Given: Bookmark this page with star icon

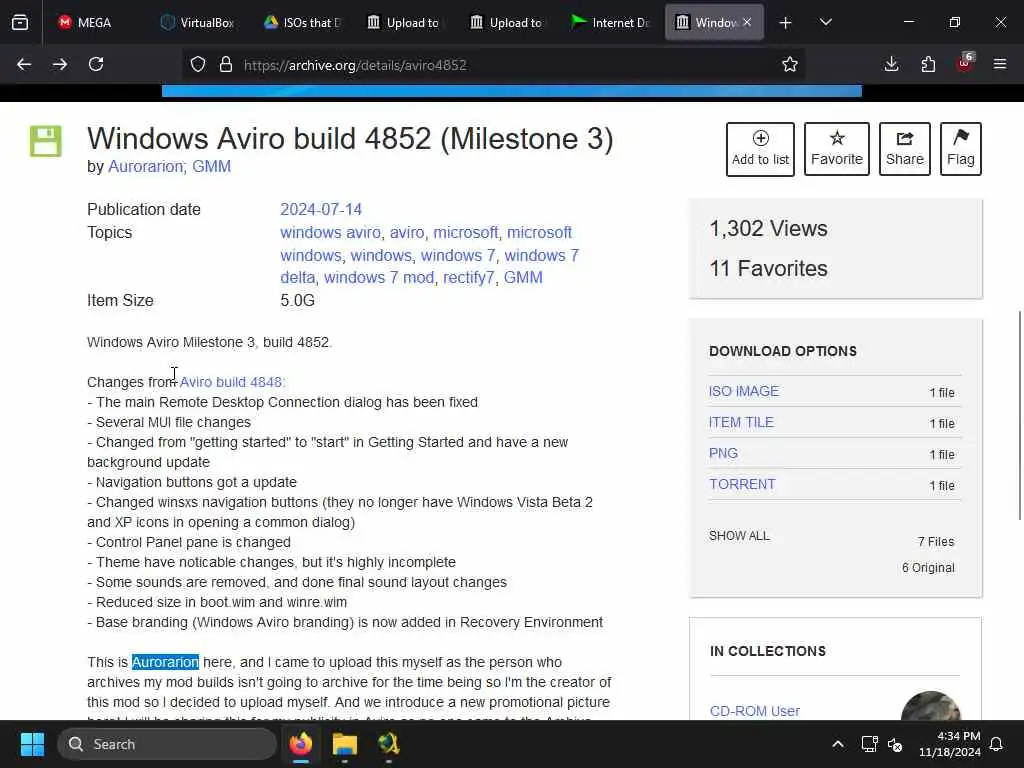Looking at the screenshot, I should tap(790, 65).
